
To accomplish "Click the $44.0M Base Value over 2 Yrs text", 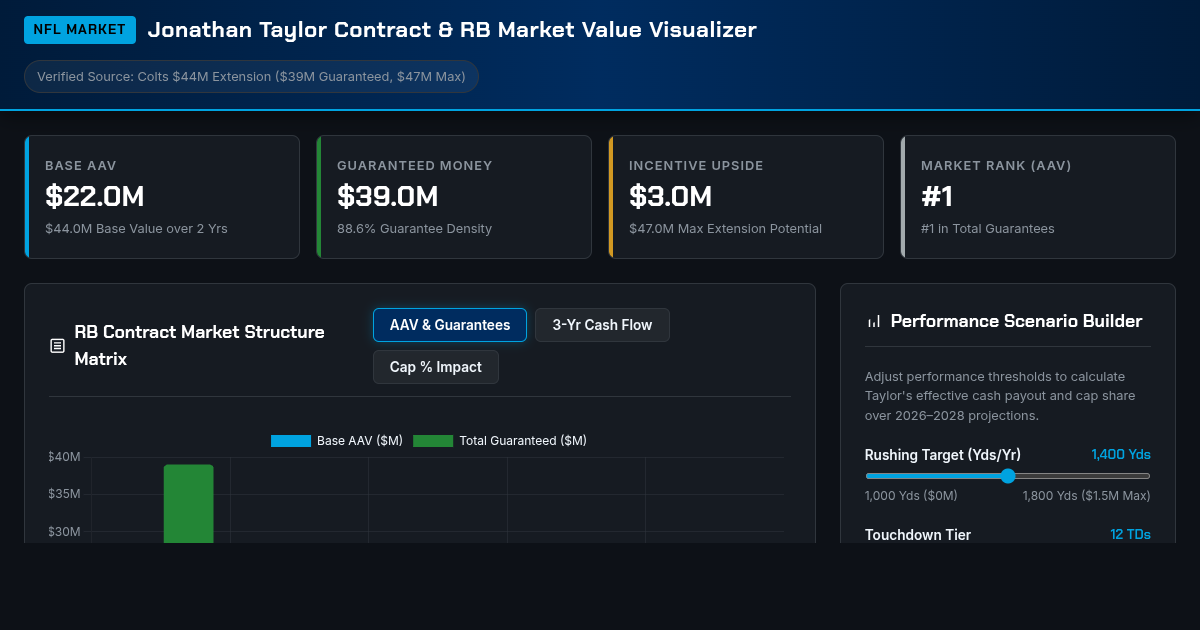I will point(136,229).
